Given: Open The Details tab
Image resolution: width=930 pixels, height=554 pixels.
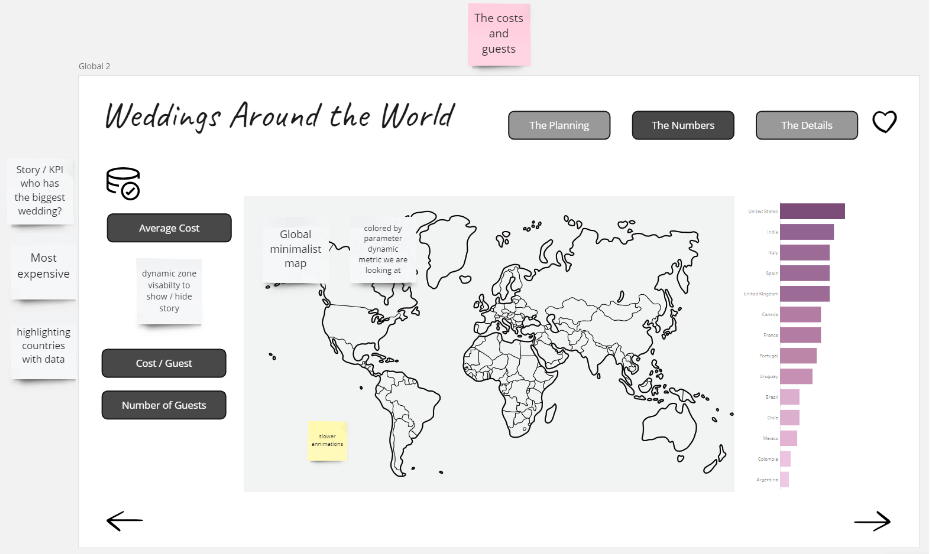Looking at the screenshot, I should tap(806, 125).
